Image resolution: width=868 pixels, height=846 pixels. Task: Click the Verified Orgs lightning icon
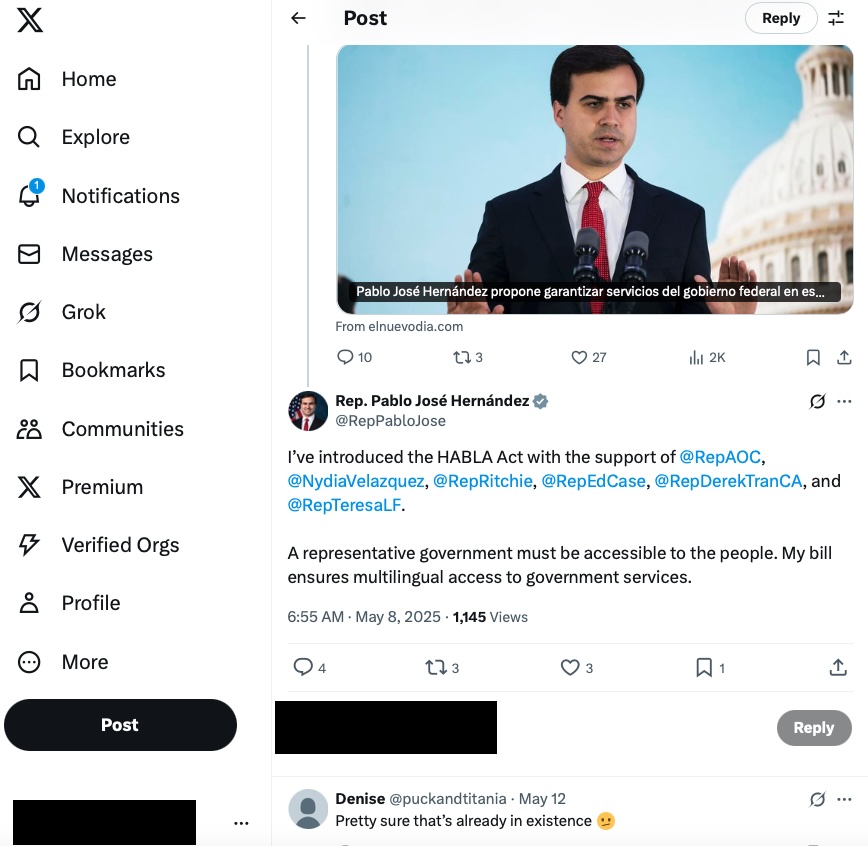click(29, 545)
